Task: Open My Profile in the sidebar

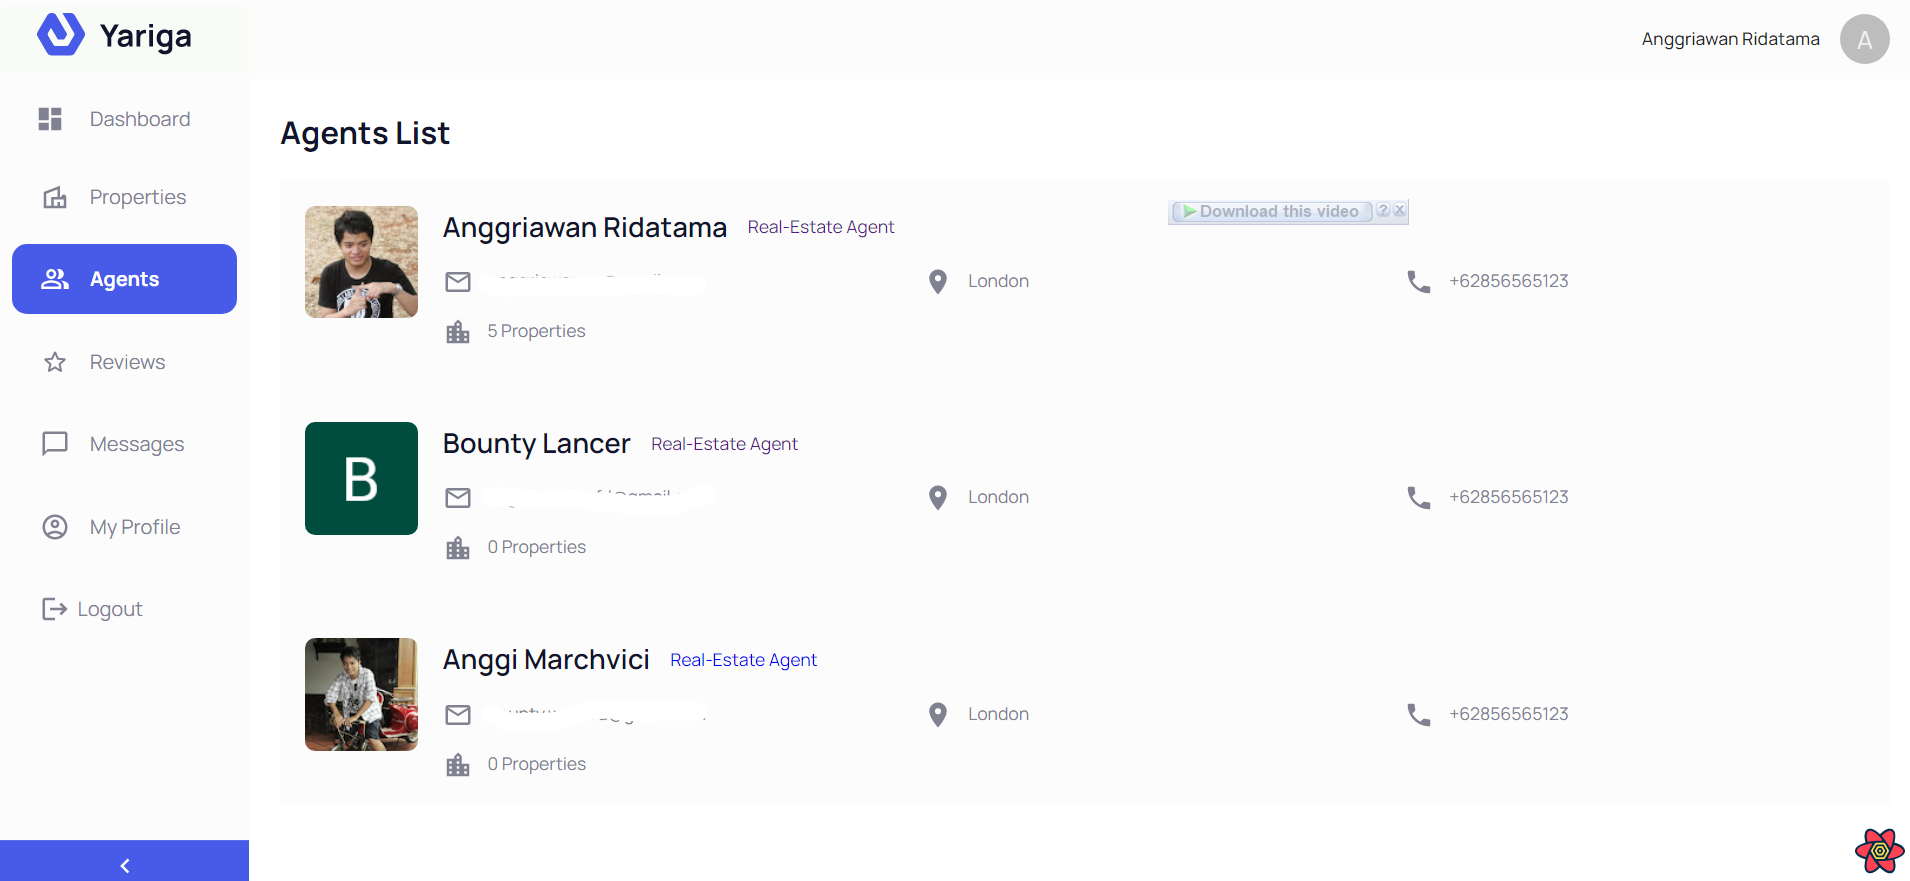Action: click(124, 527)
